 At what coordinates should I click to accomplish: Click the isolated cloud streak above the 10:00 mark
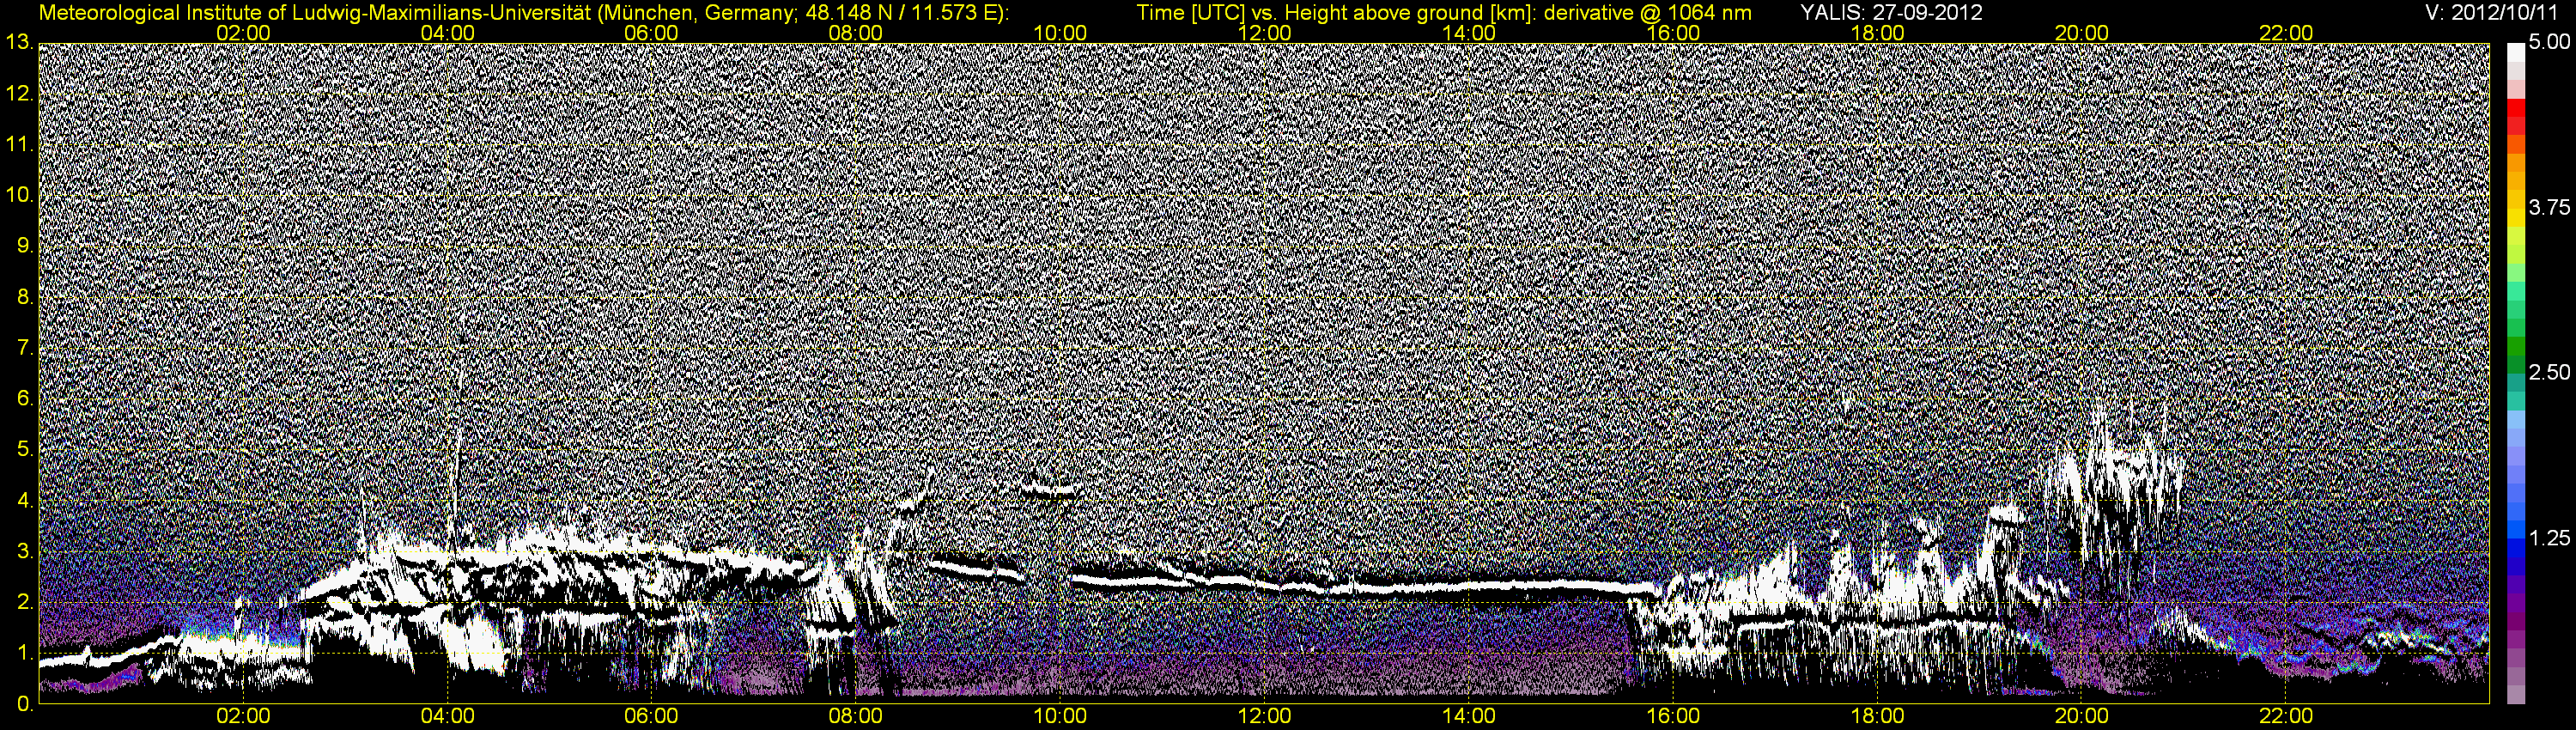click(x=1048, y=490)
